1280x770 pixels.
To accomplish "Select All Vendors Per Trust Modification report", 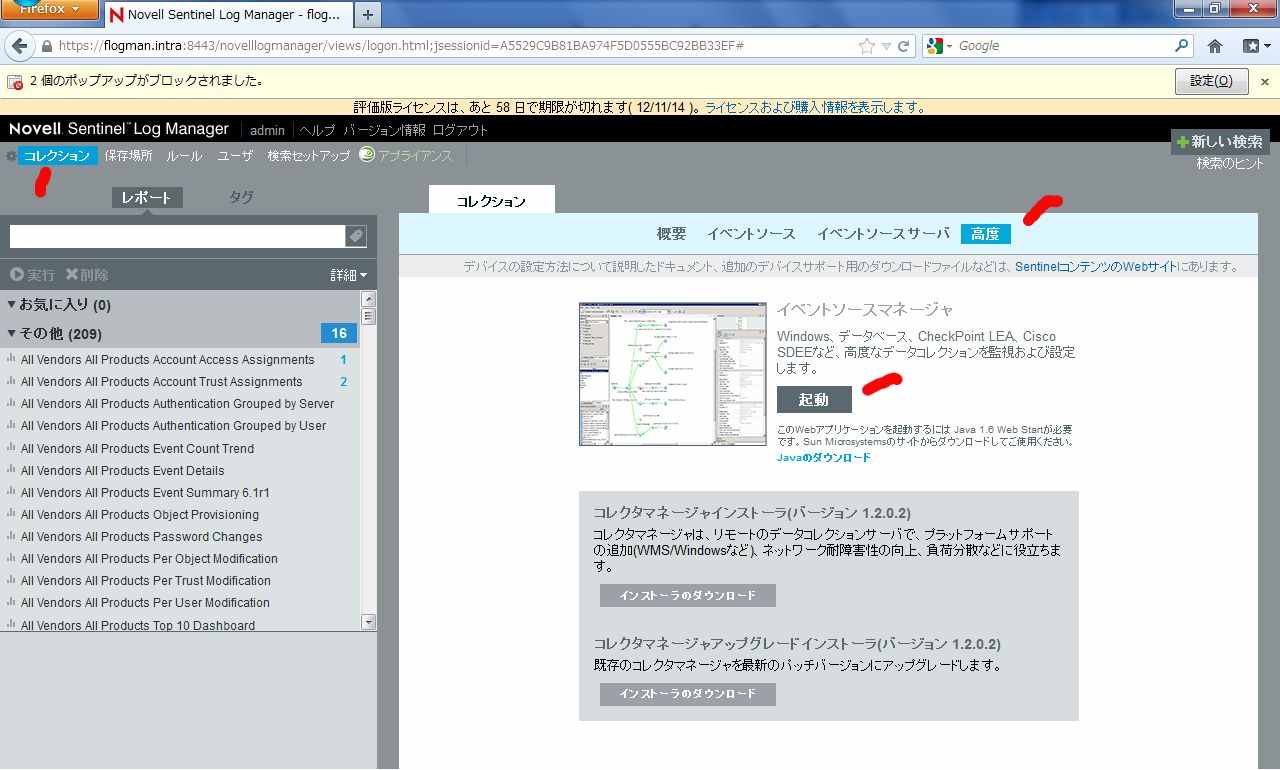I will (145, 581).
